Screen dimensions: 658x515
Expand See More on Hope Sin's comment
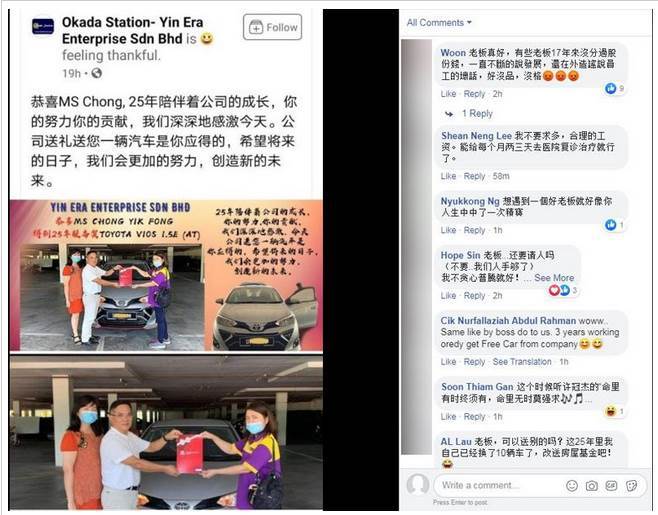[554, 278]
